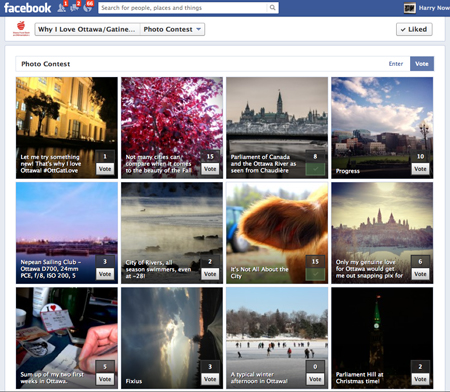450x392 pixels.
Task: Click the caption 'It's Not All About the City'
Action: [259, 272]
